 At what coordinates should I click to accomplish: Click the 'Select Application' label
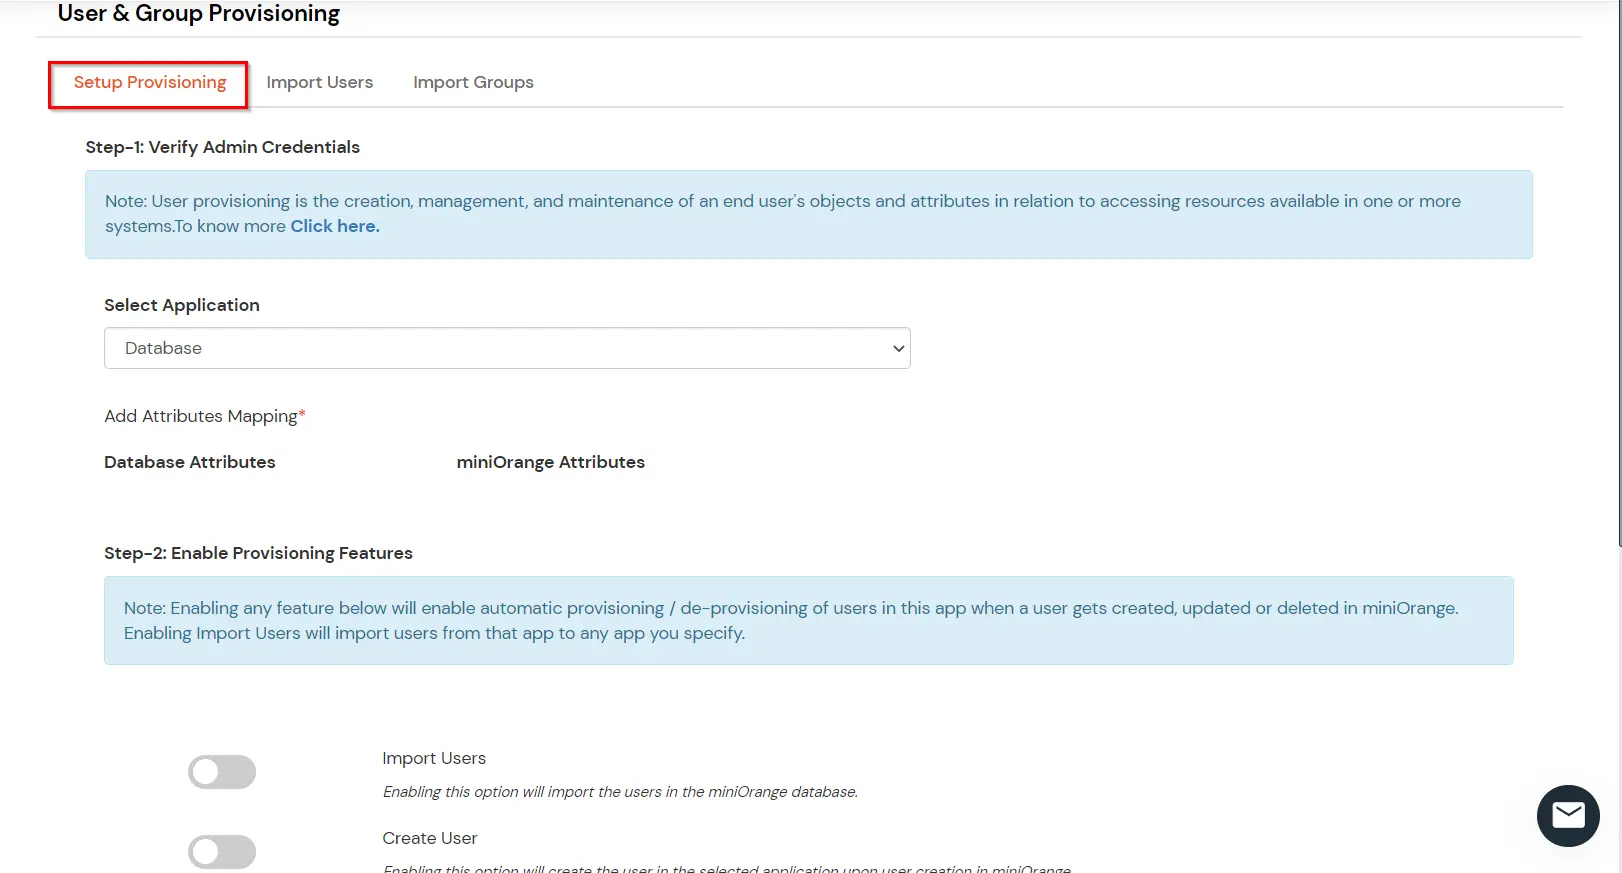tap(182, 305)
